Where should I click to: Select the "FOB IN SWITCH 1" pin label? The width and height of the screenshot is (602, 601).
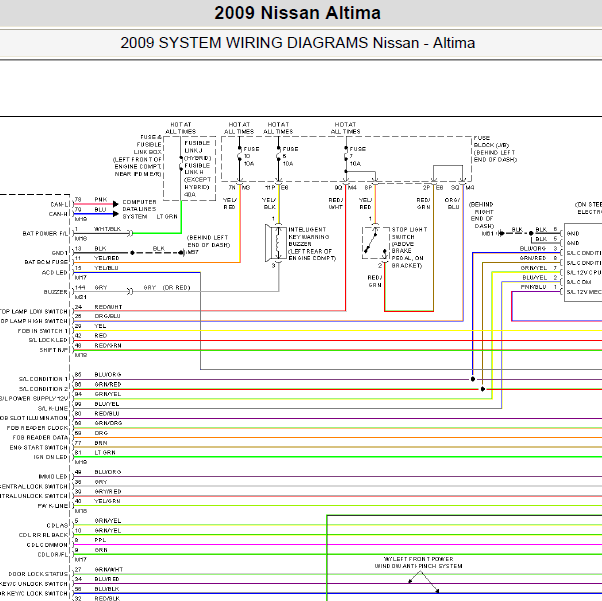pos(43,331)
